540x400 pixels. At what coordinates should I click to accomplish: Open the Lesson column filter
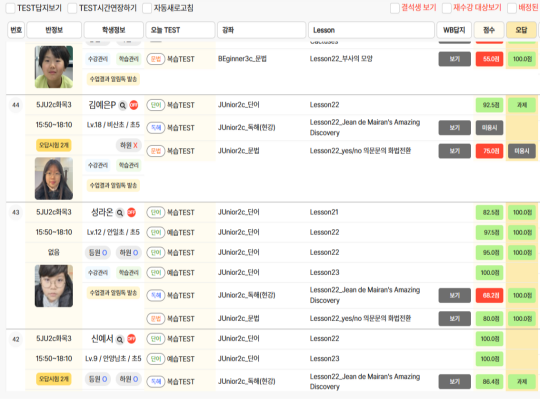(x=371, y=30)
